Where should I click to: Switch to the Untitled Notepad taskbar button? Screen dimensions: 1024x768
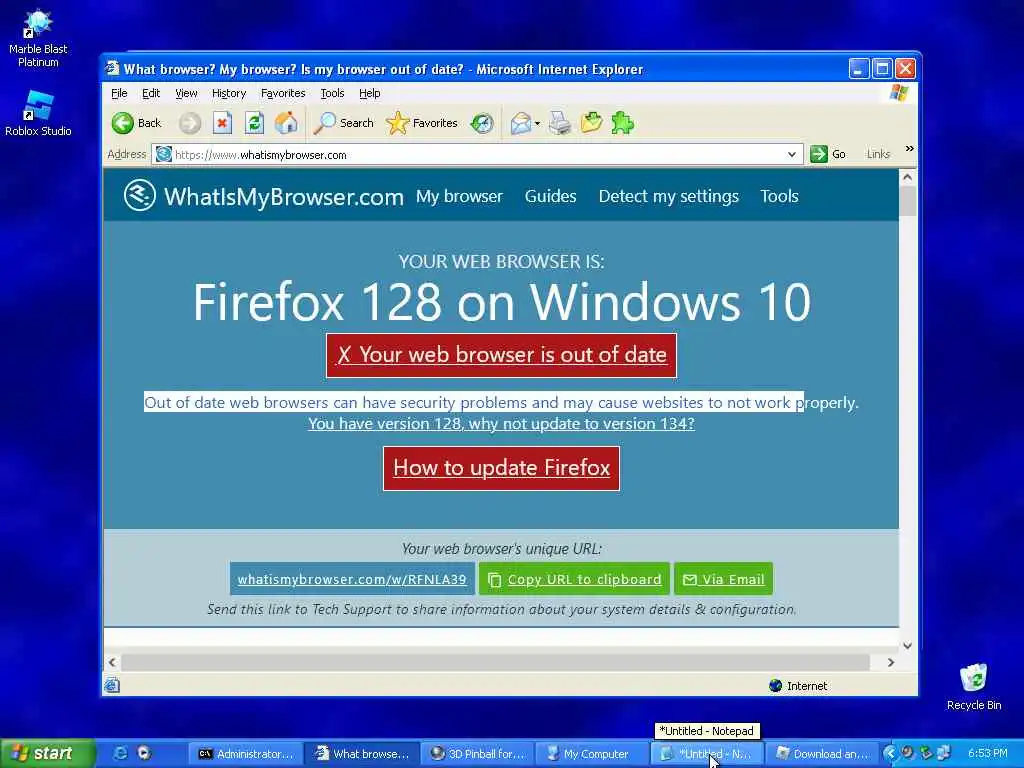(707, 754)
